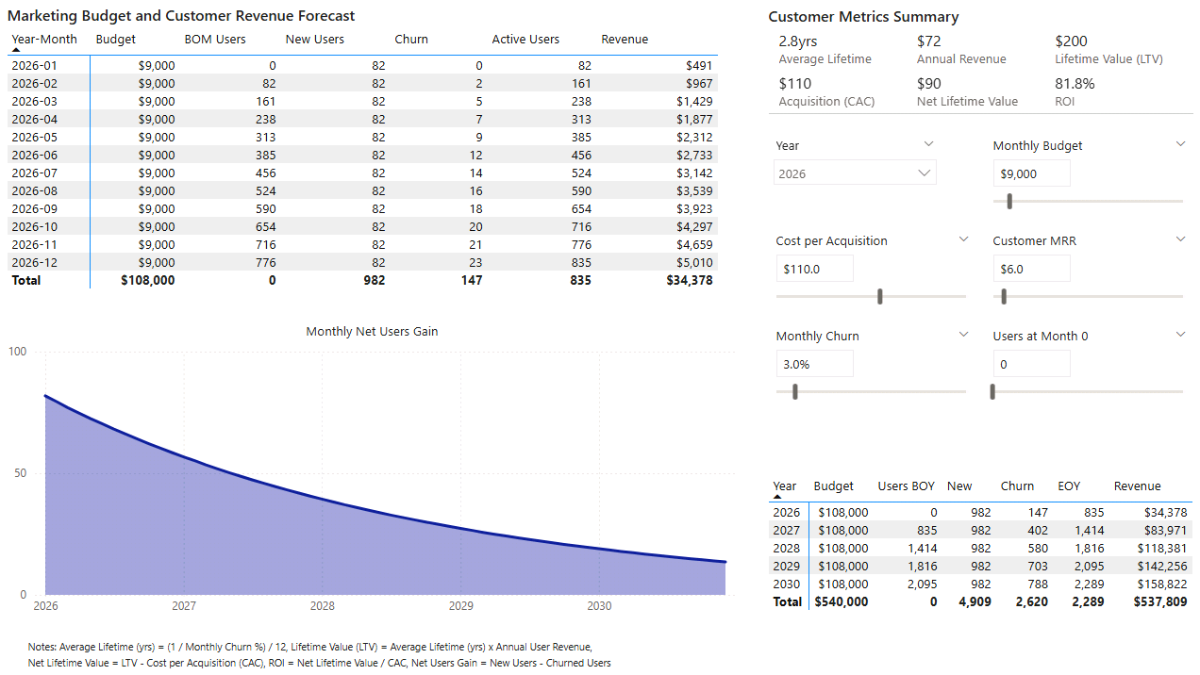The width and height of the screenshot is (1200, 675).
Task: Click the Customer MRR $6.0 input field
Action: point(1031,269)
